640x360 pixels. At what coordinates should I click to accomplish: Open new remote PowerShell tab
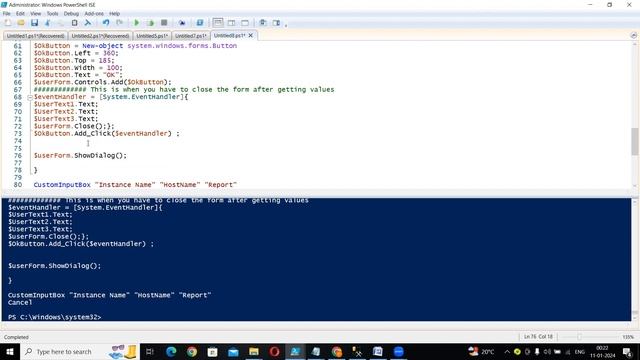click(182, 23)
